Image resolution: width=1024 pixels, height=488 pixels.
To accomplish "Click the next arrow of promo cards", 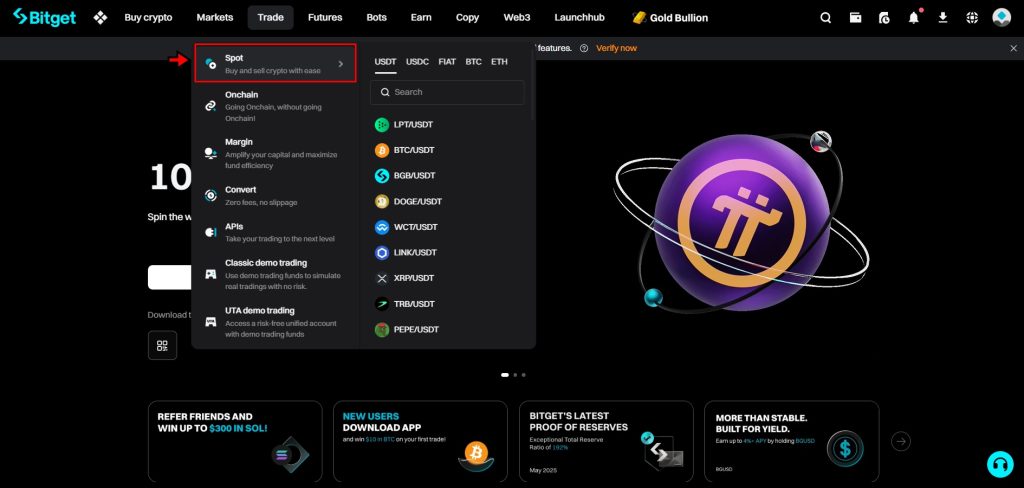I will click(x=901, y=442).
